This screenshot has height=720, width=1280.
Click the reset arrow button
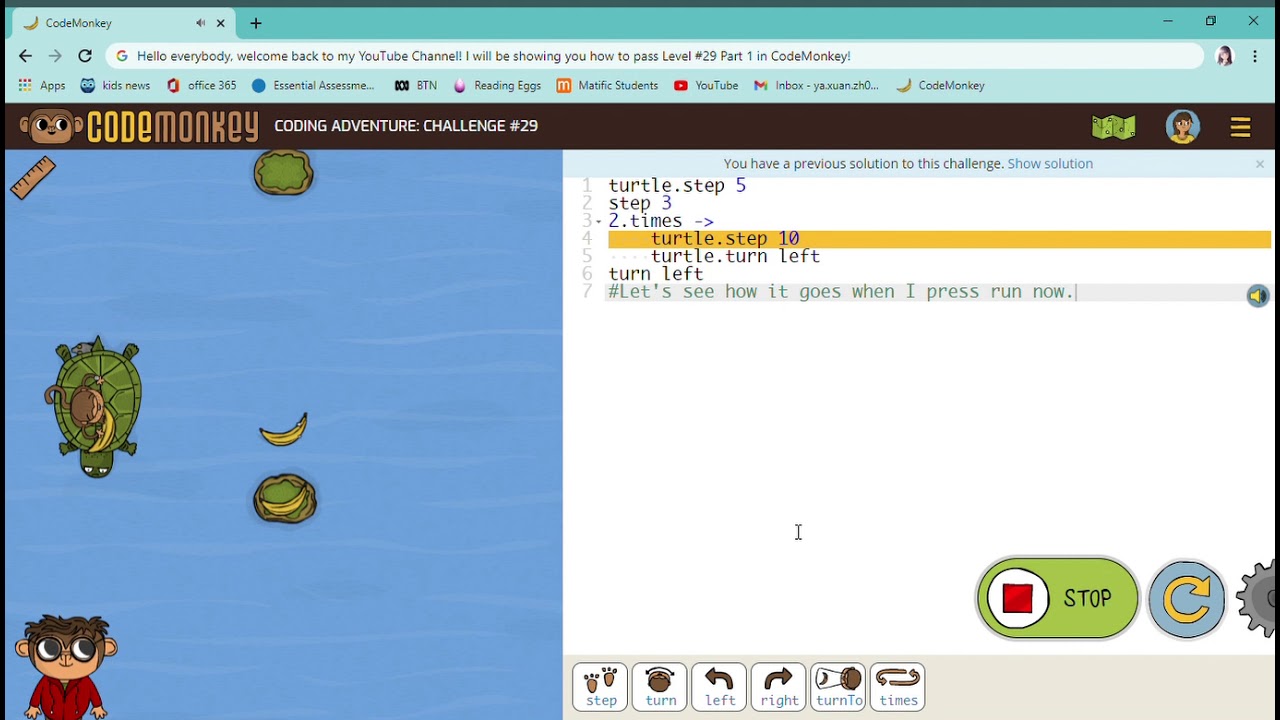tap(1187, 599)
